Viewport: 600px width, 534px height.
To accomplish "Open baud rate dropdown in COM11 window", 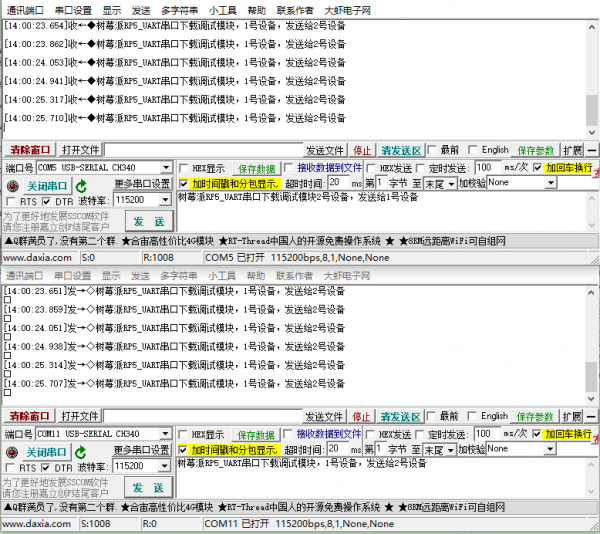I will click(165, 466).
